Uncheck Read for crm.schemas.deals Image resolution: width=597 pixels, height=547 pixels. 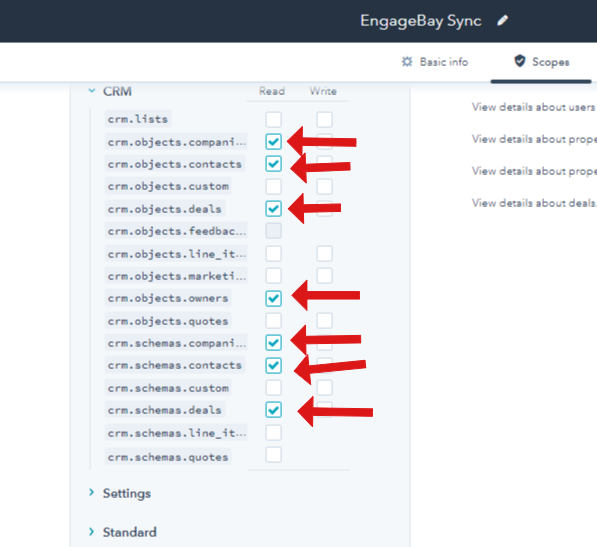coord(273,410)
